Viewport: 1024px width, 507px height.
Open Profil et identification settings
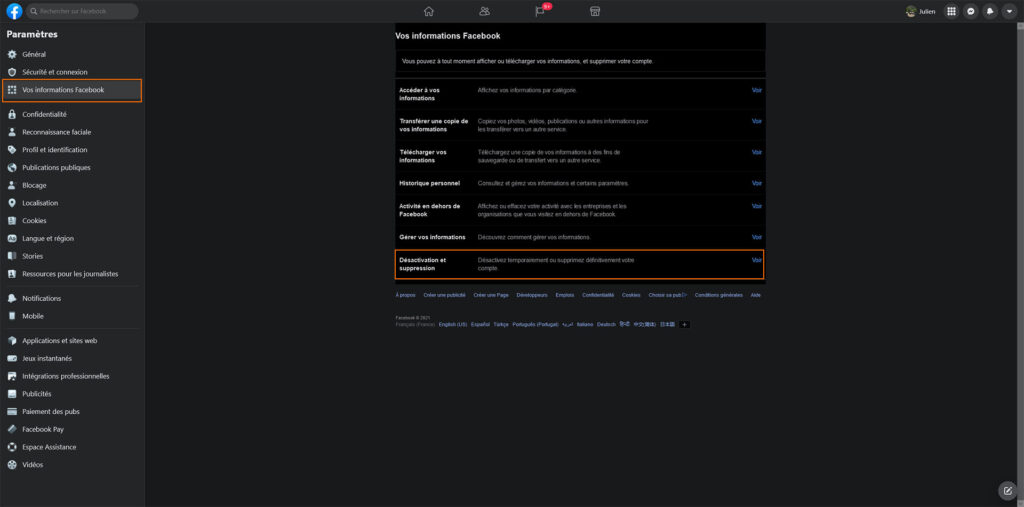click(x=72, y=150)
